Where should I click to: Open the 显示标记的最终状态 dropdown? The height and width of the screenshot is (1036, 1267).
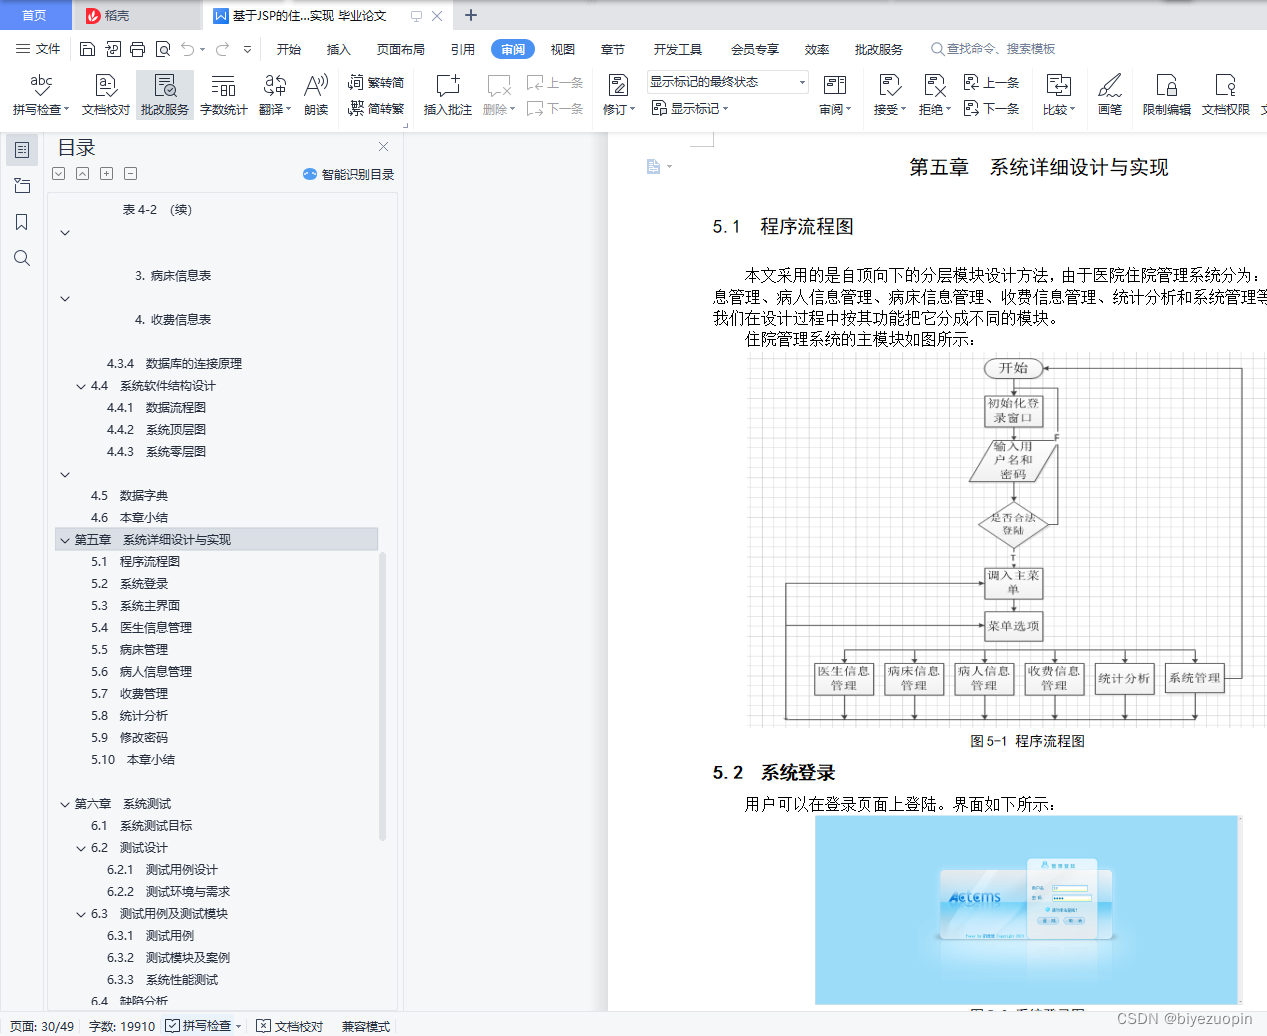(727, 82)
